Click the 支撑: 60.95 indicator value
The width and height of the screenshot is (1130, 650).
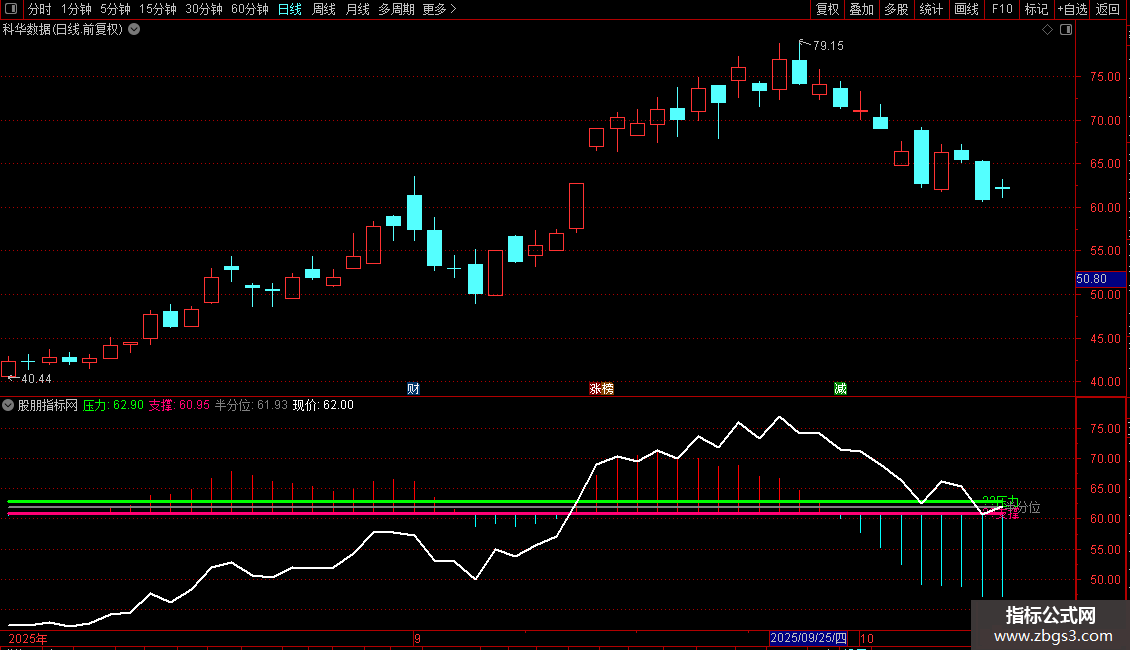coord(179,405)
